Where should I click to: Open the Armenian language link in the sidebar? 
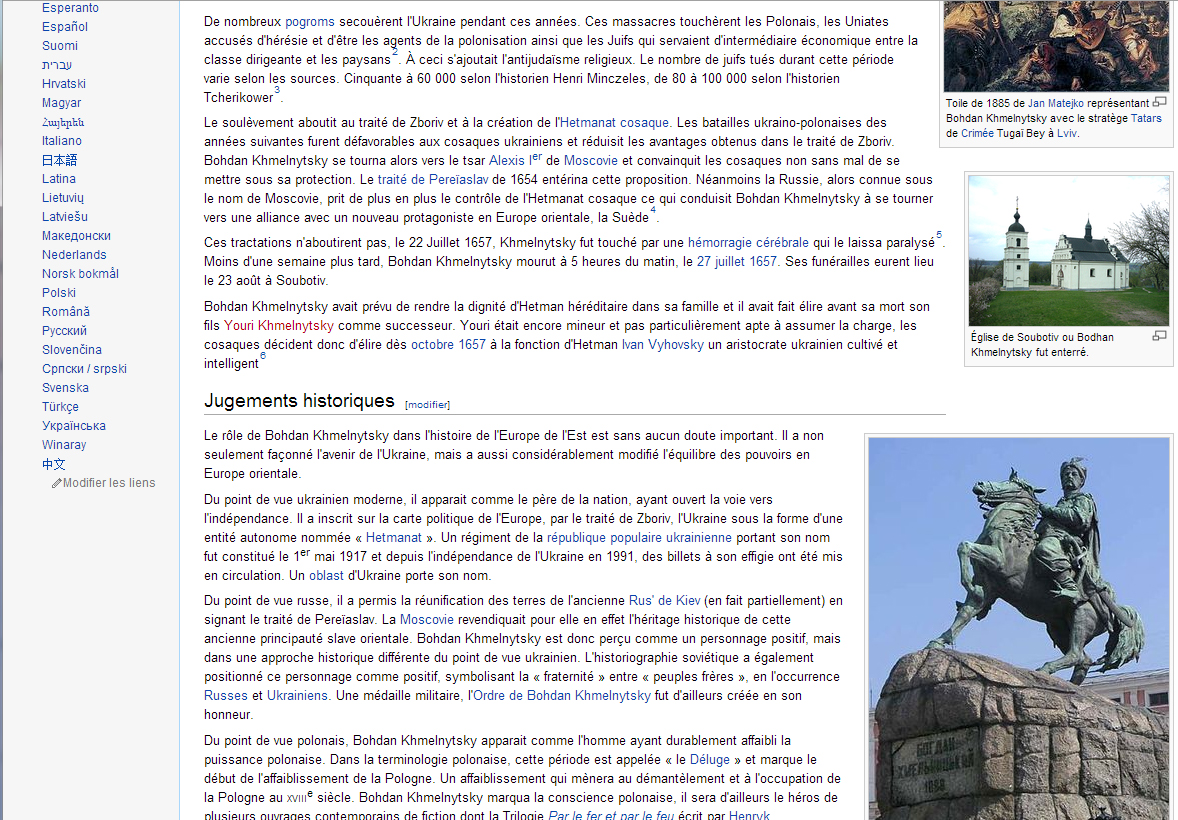click(x=63, y=122)
